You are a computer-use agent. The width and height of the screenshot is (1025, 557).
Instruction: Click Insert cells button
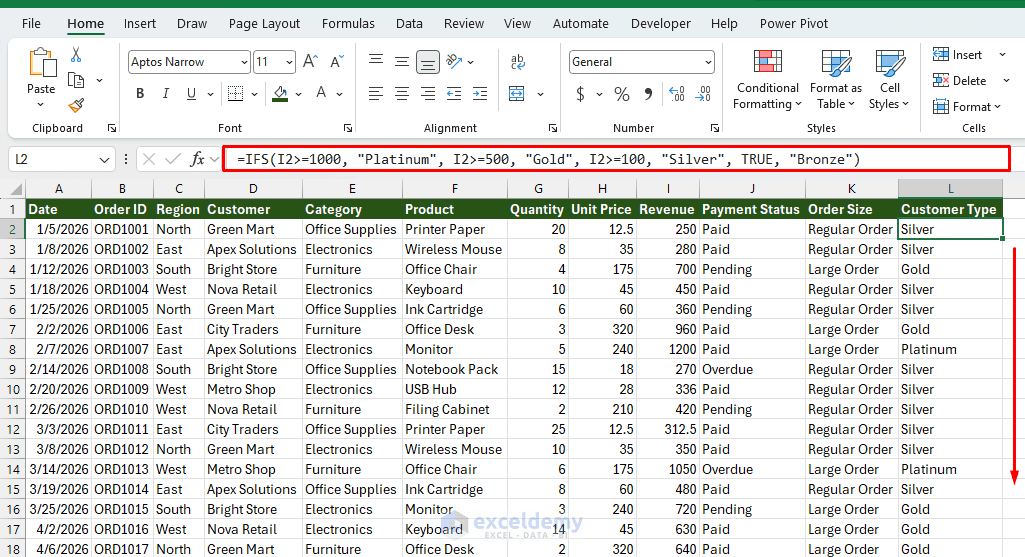[958, 55]
